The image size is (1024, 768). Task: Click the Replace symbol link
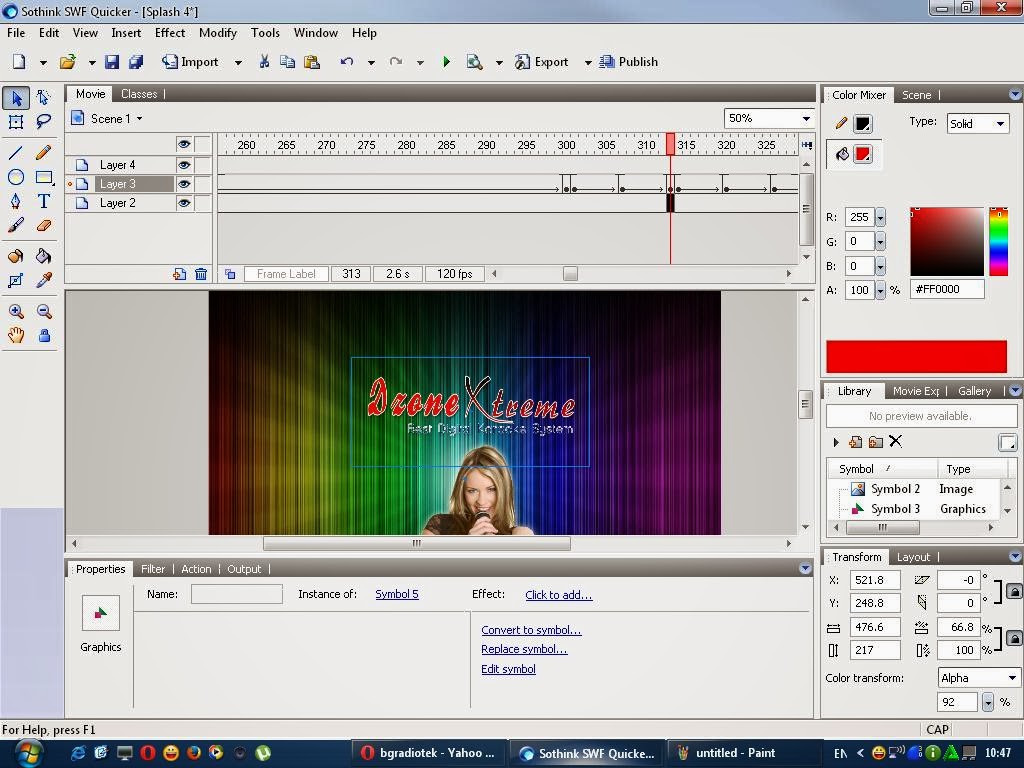(x=524, y=649)
